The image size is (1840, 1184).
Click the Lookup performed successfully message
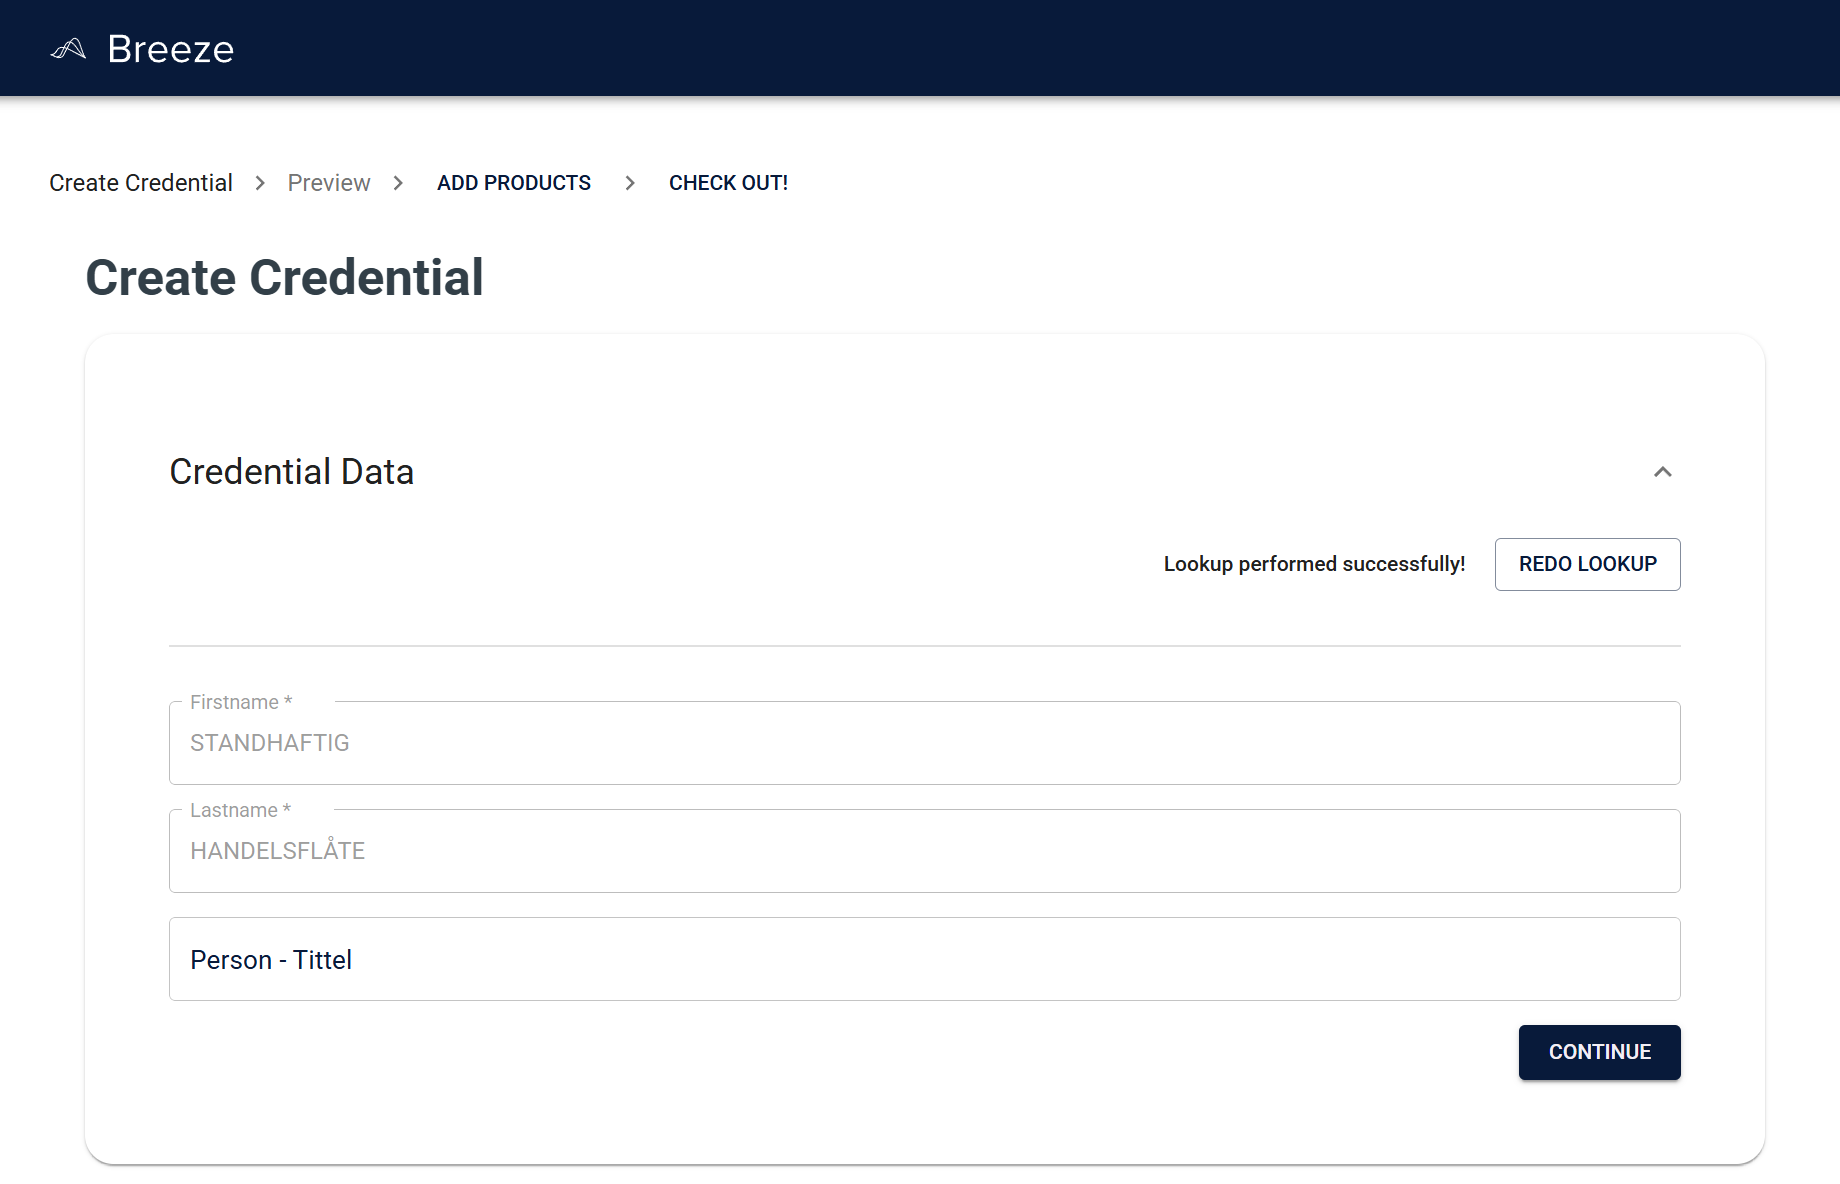click(x=1314, y=564)
